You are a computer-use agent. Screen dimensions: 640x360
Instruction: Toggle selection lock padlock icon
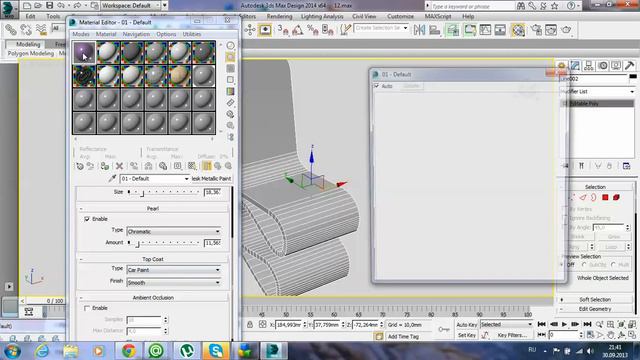point(250,324)
